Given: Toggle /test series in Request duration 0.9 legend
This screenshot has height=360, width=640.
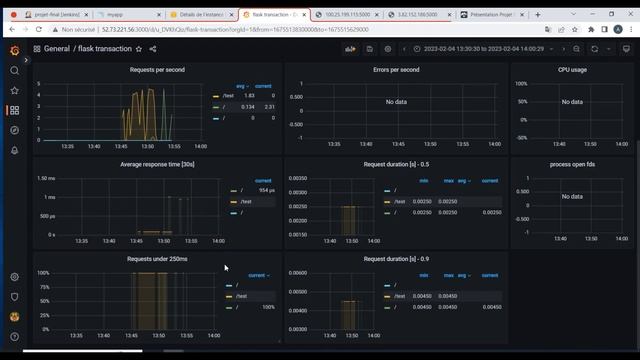Looking at the screenshot, I should (400, 296).
